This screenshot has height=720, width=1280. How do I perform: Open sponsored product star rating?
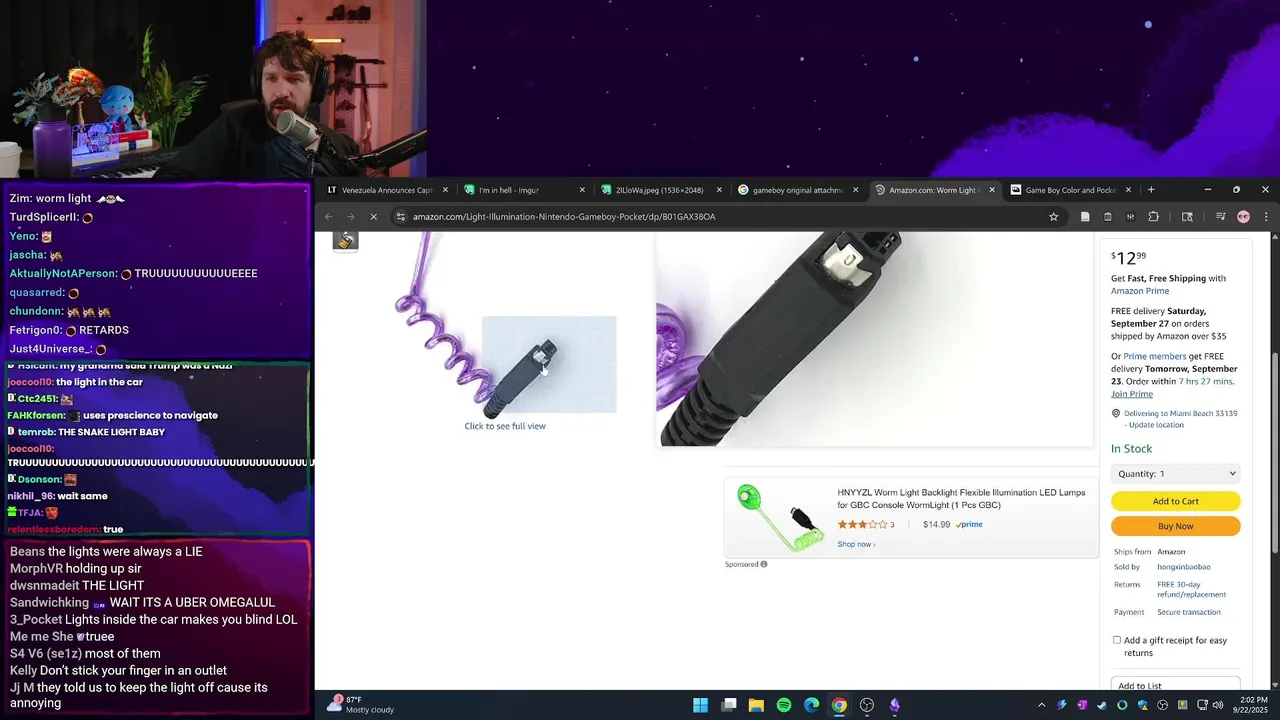pyautogui.click(x=863, y=524)
